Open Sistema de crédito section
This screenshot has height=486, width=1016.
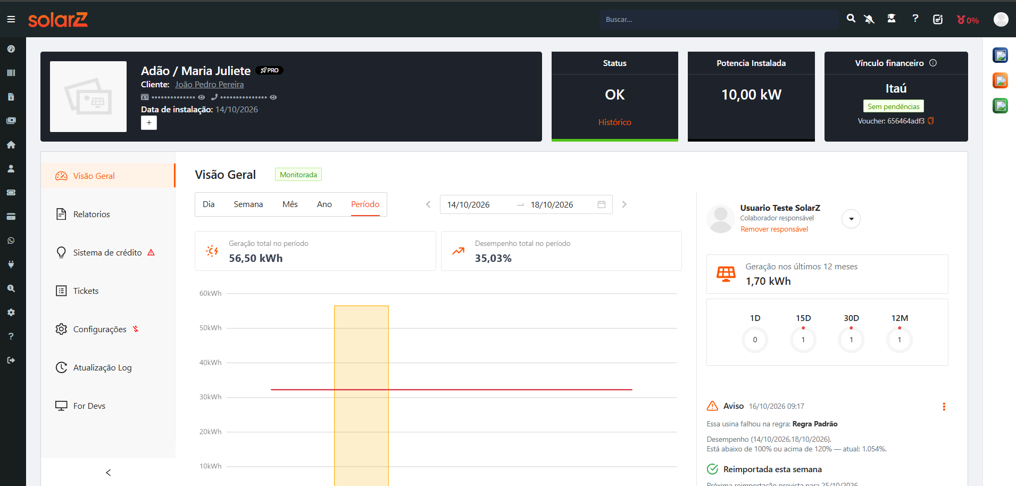click(108, 253)
